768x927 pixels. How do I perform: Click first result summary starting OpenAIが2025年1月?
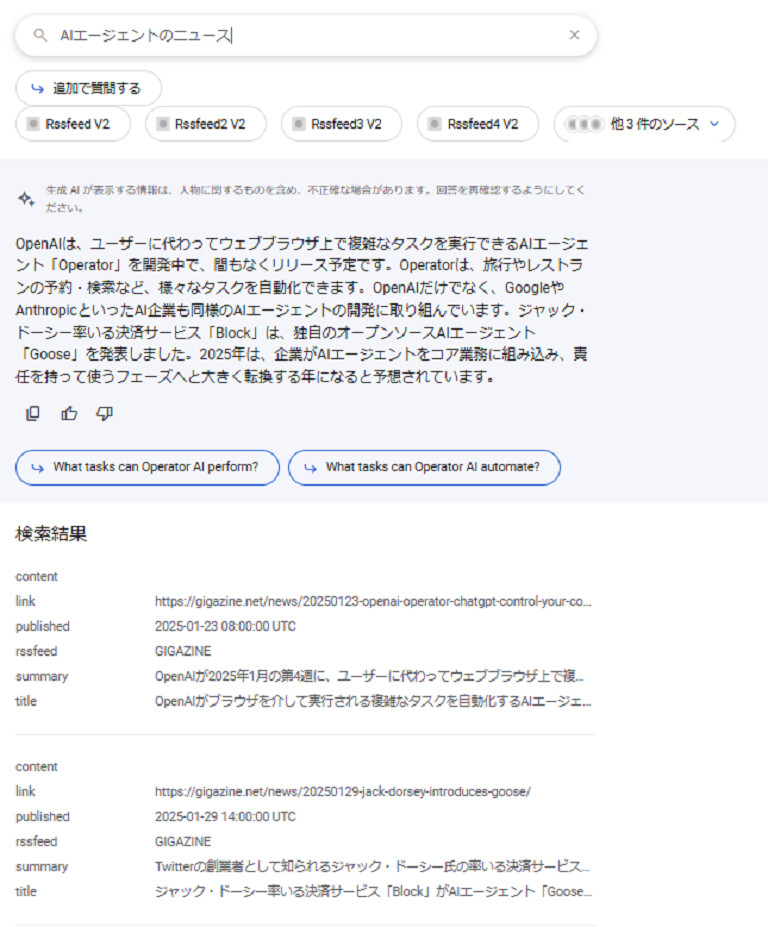pos(370,676)
